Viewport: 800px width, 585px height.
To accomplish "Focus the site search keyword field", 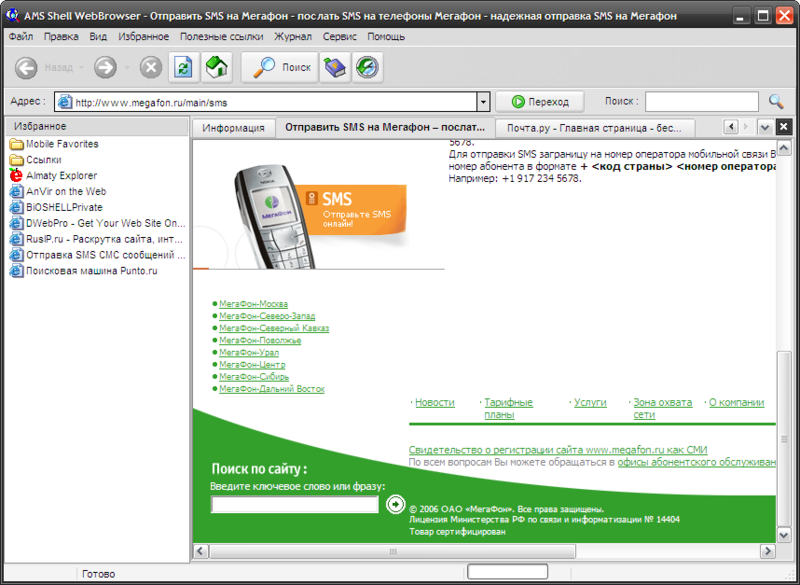I will point(295,504).
